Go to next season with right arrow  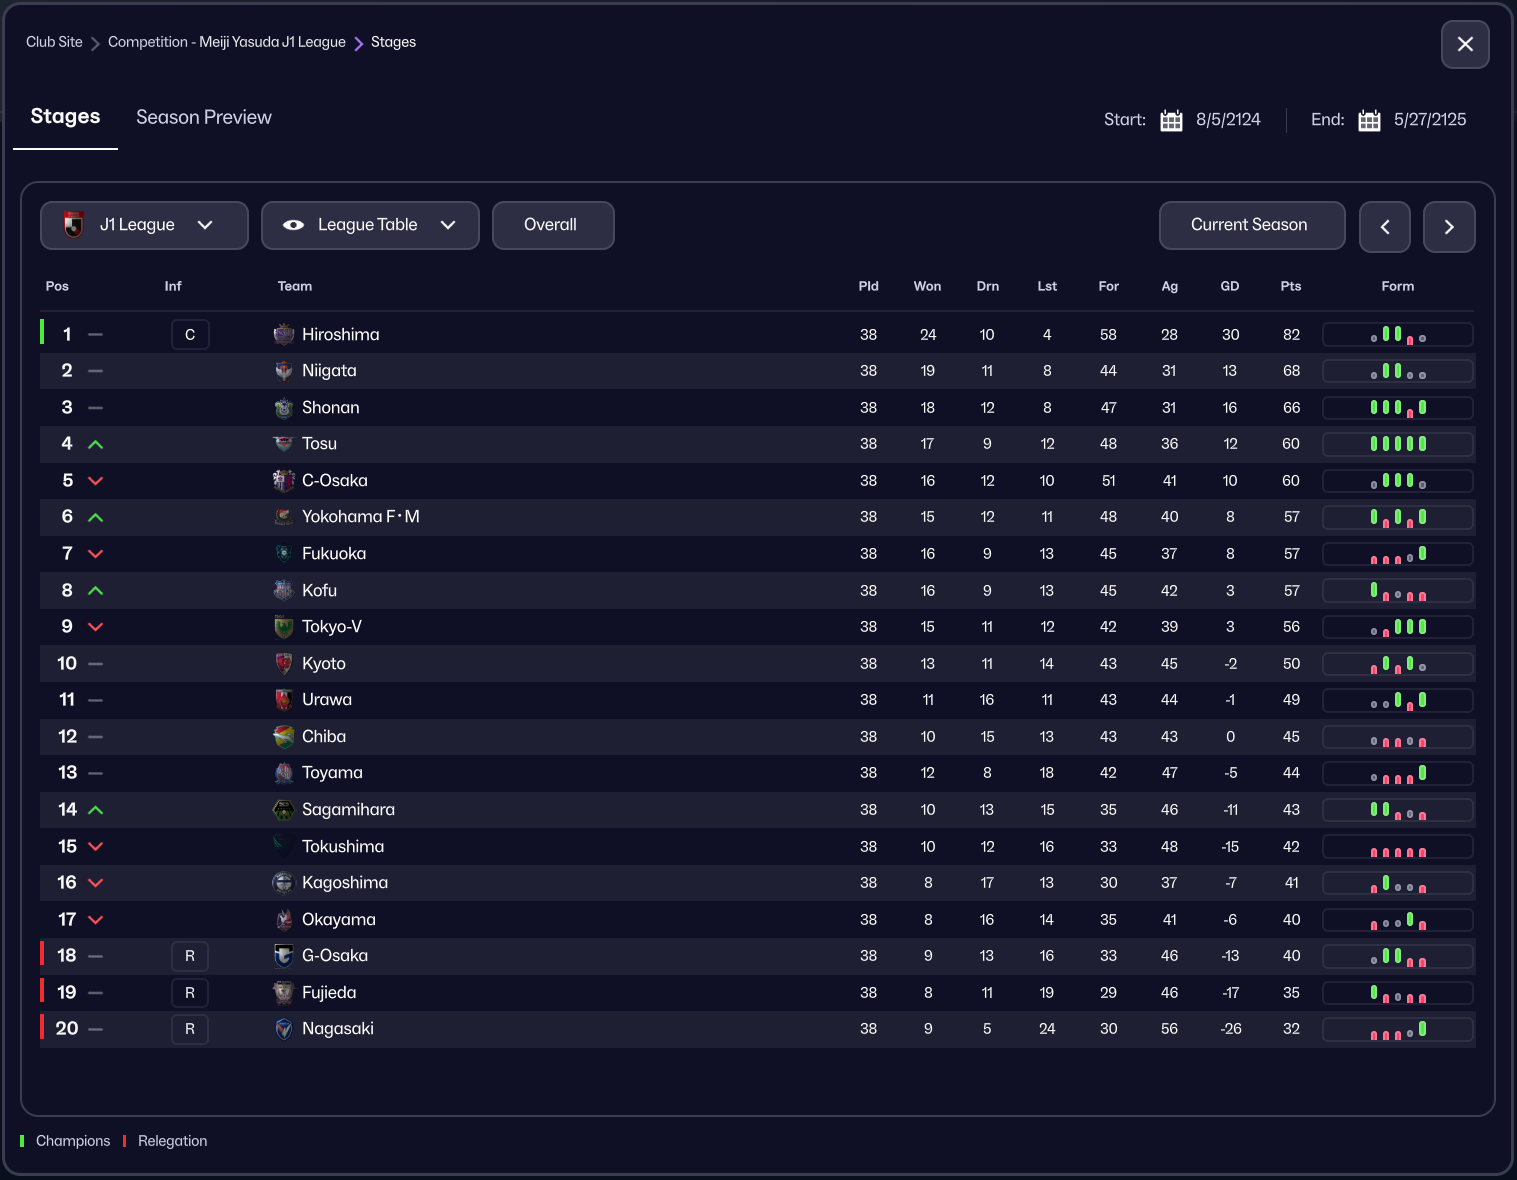coord(1448,227)
